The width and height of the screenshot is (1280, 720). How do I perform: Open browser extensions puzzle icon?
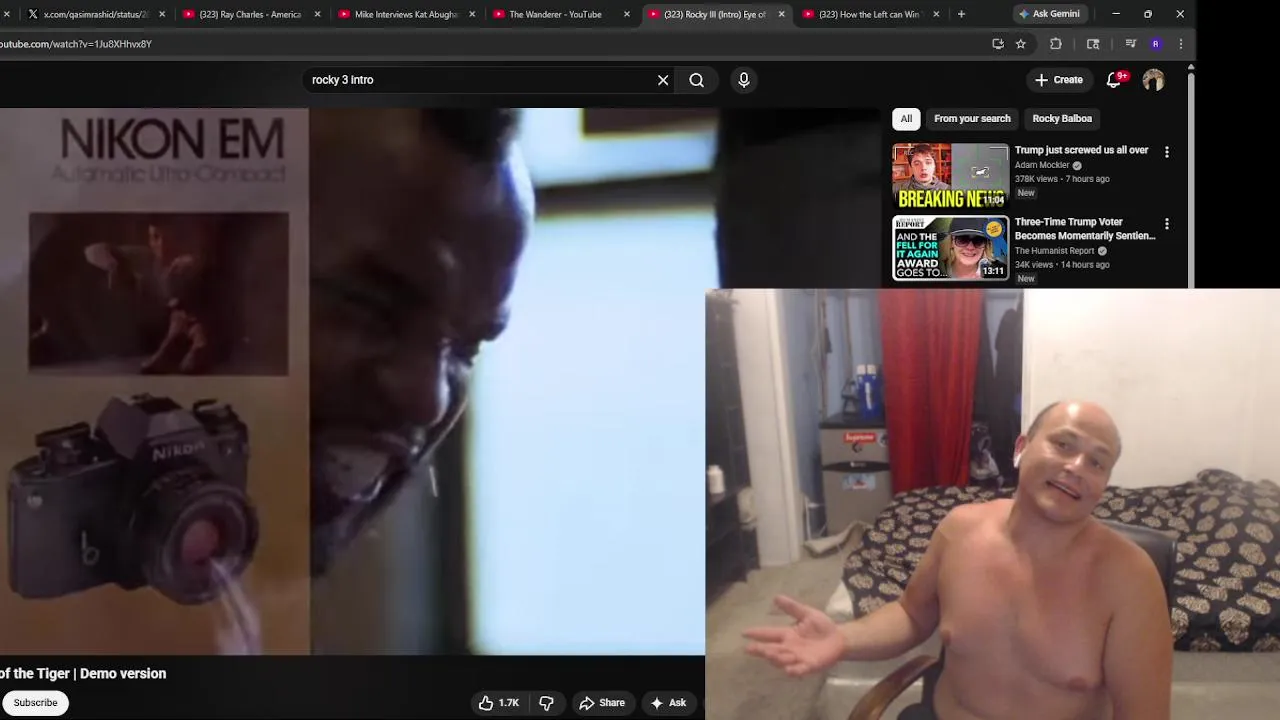(1055, 44)
